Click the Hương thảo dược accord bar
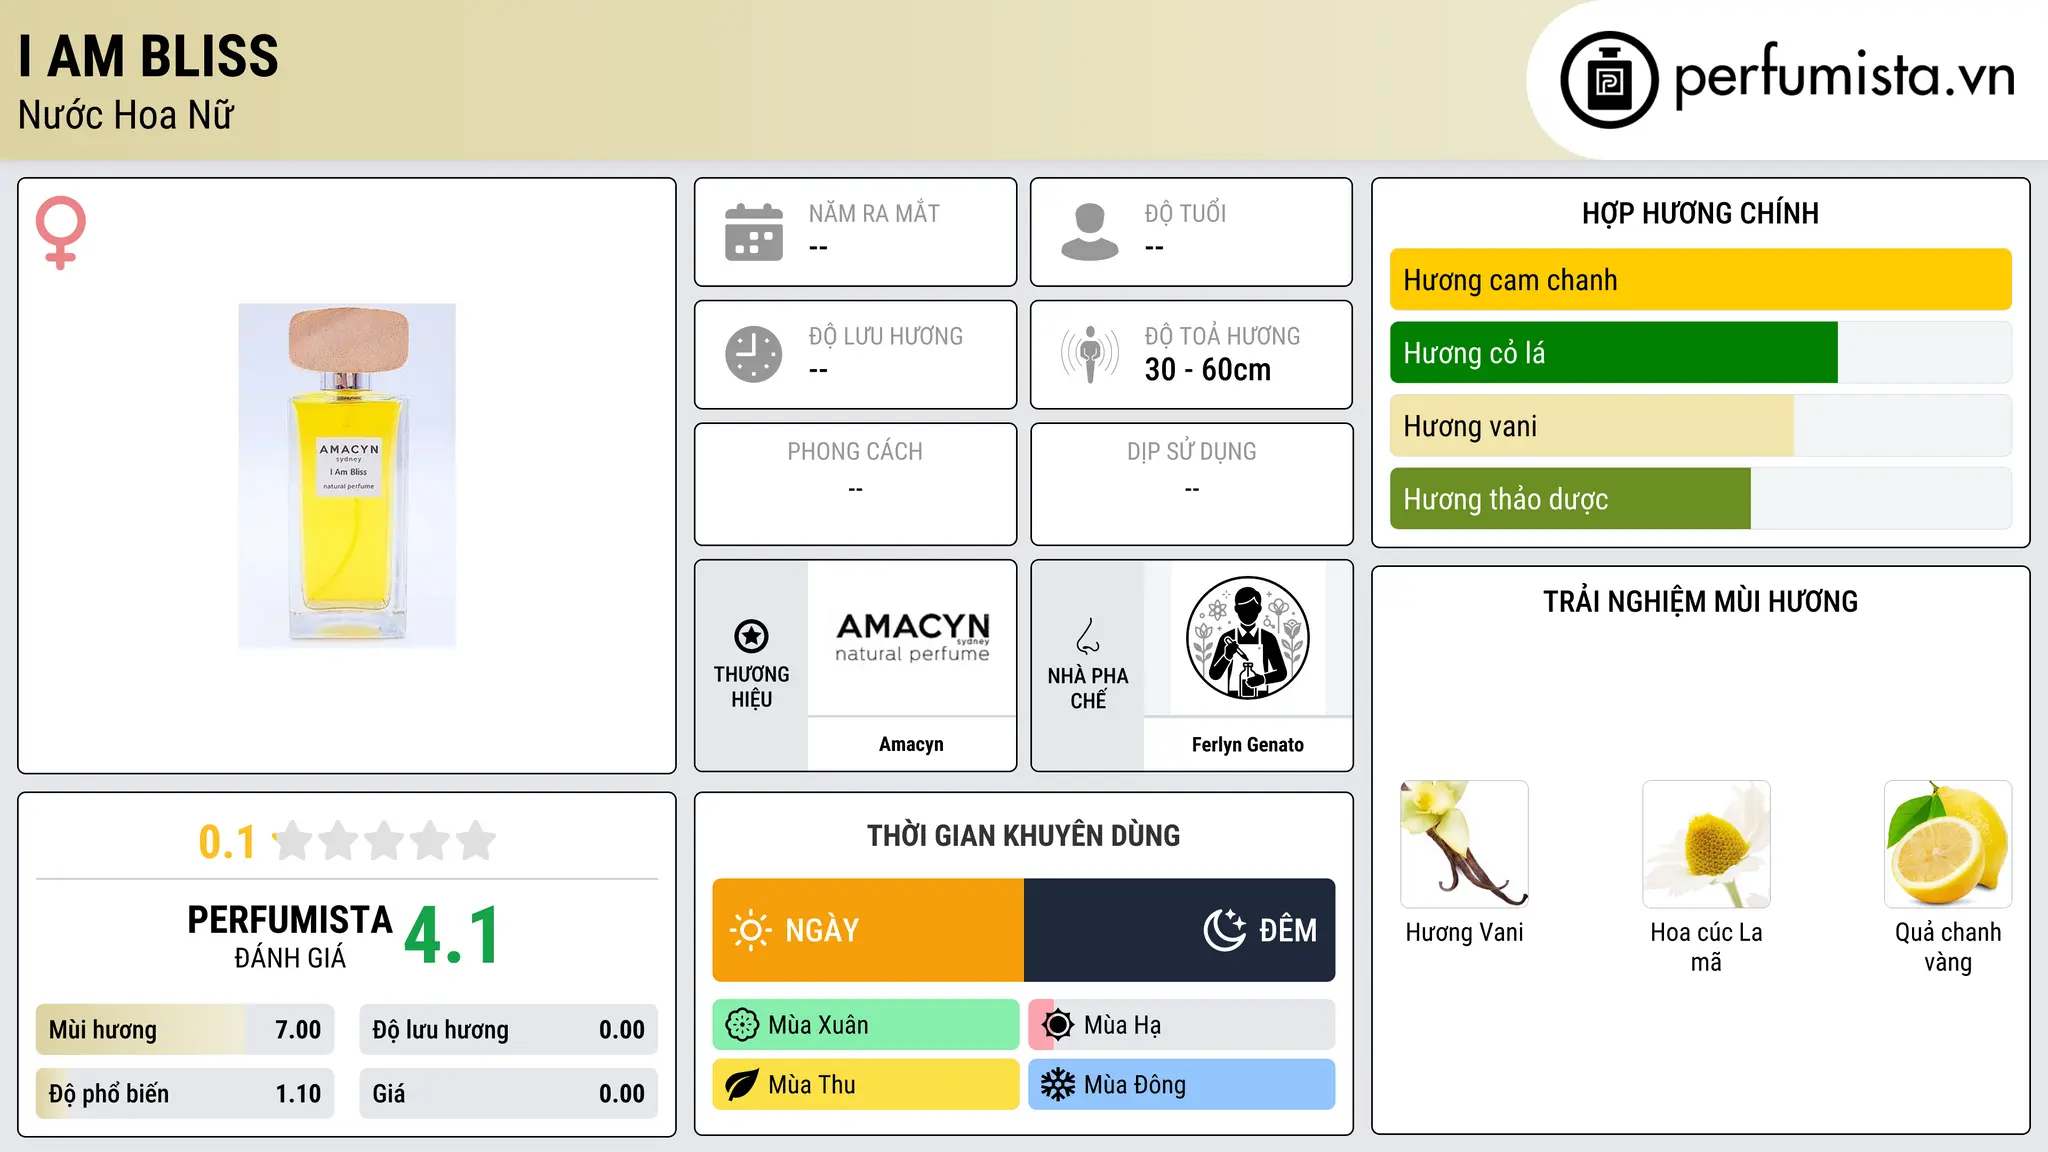 (1700, 499)
